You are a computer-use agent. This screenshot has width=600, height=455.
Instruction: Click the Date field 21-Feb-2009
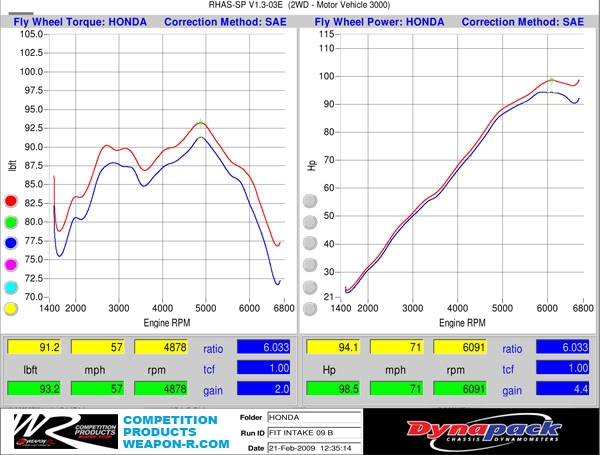tap(314, 448)
